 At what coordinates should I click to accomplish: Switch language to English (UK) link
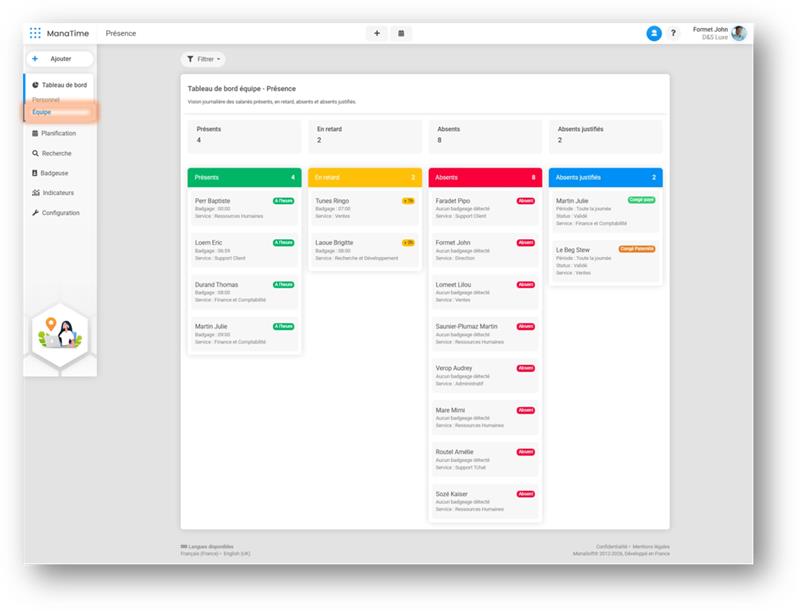[x=237, y=553]
